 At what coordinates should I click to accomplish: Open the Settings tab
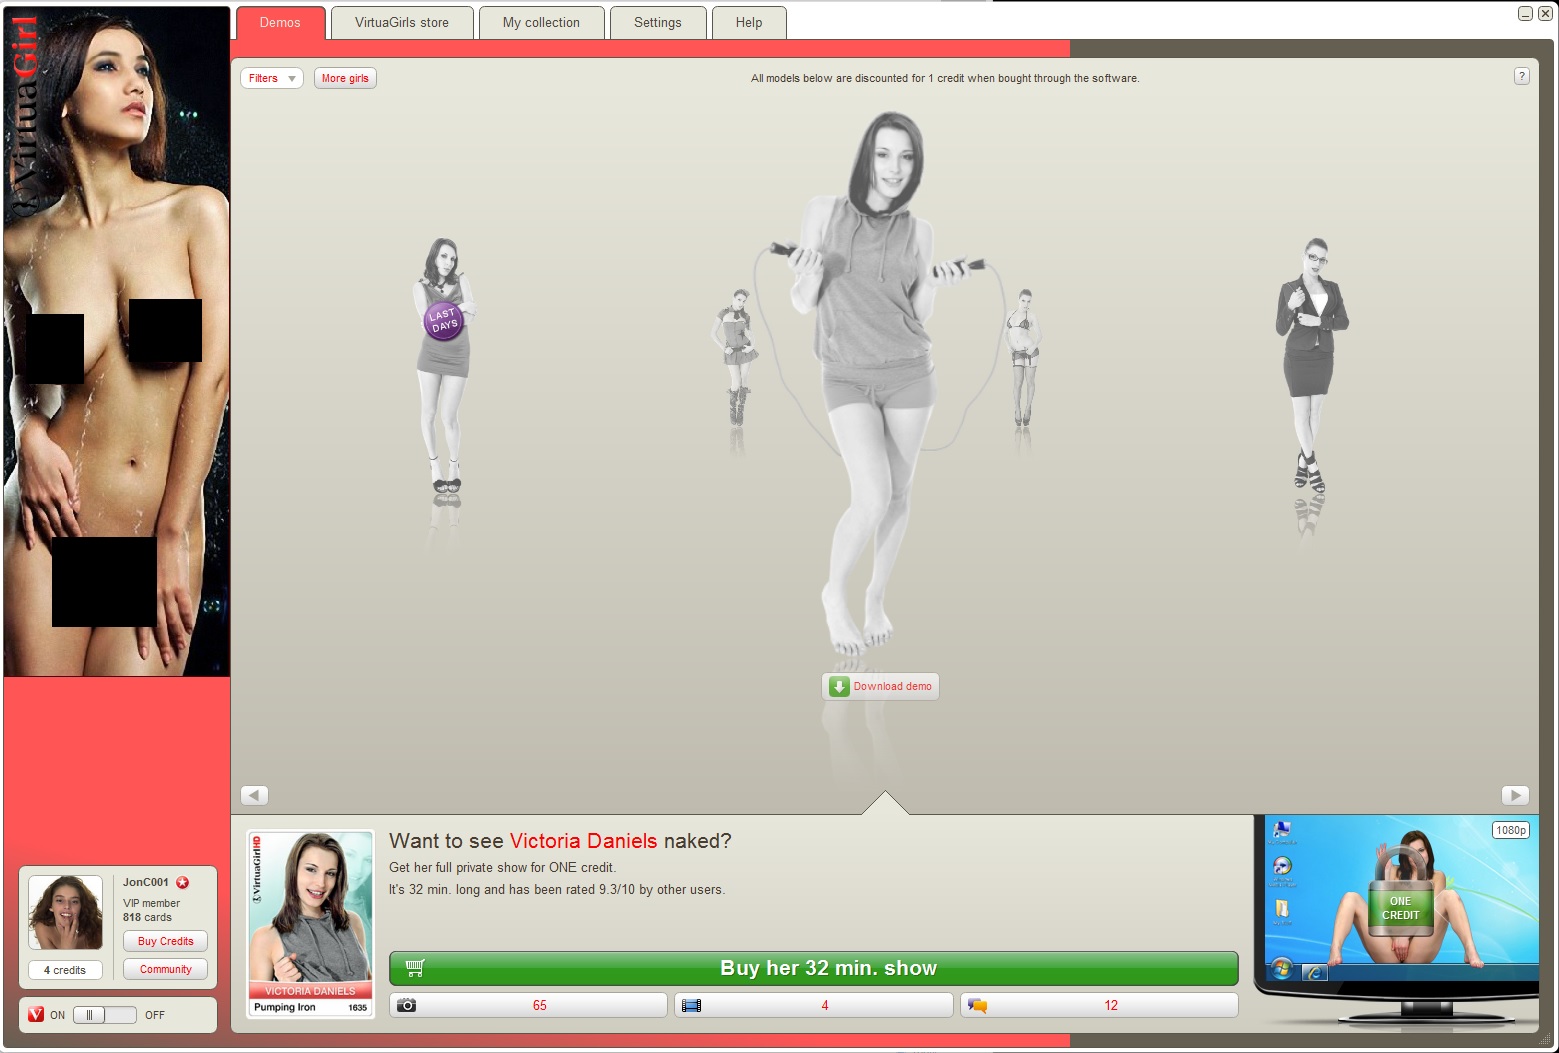click(658, 22)
